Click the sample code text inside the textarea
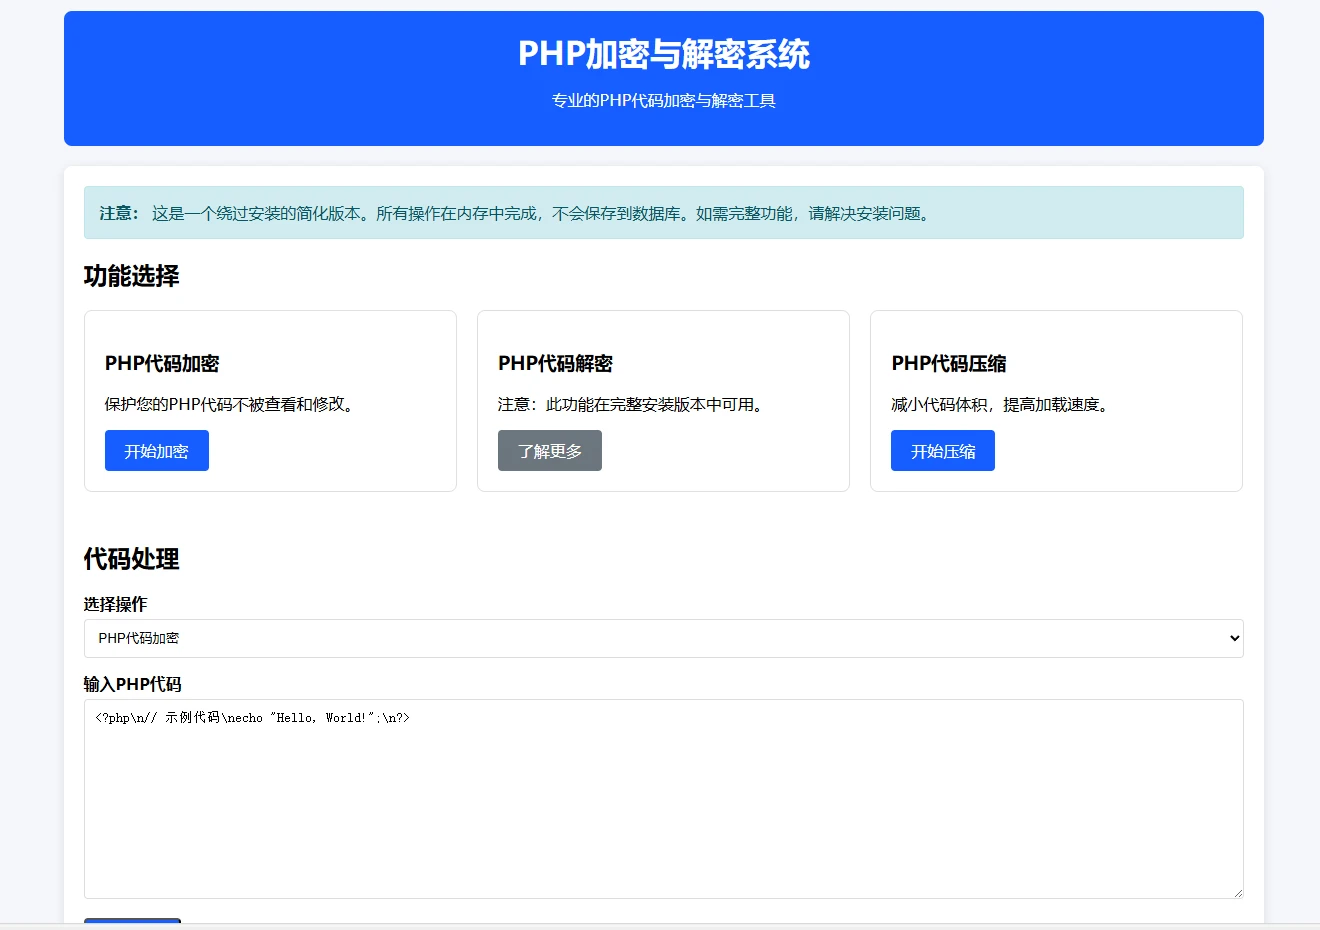 (252, 718)
